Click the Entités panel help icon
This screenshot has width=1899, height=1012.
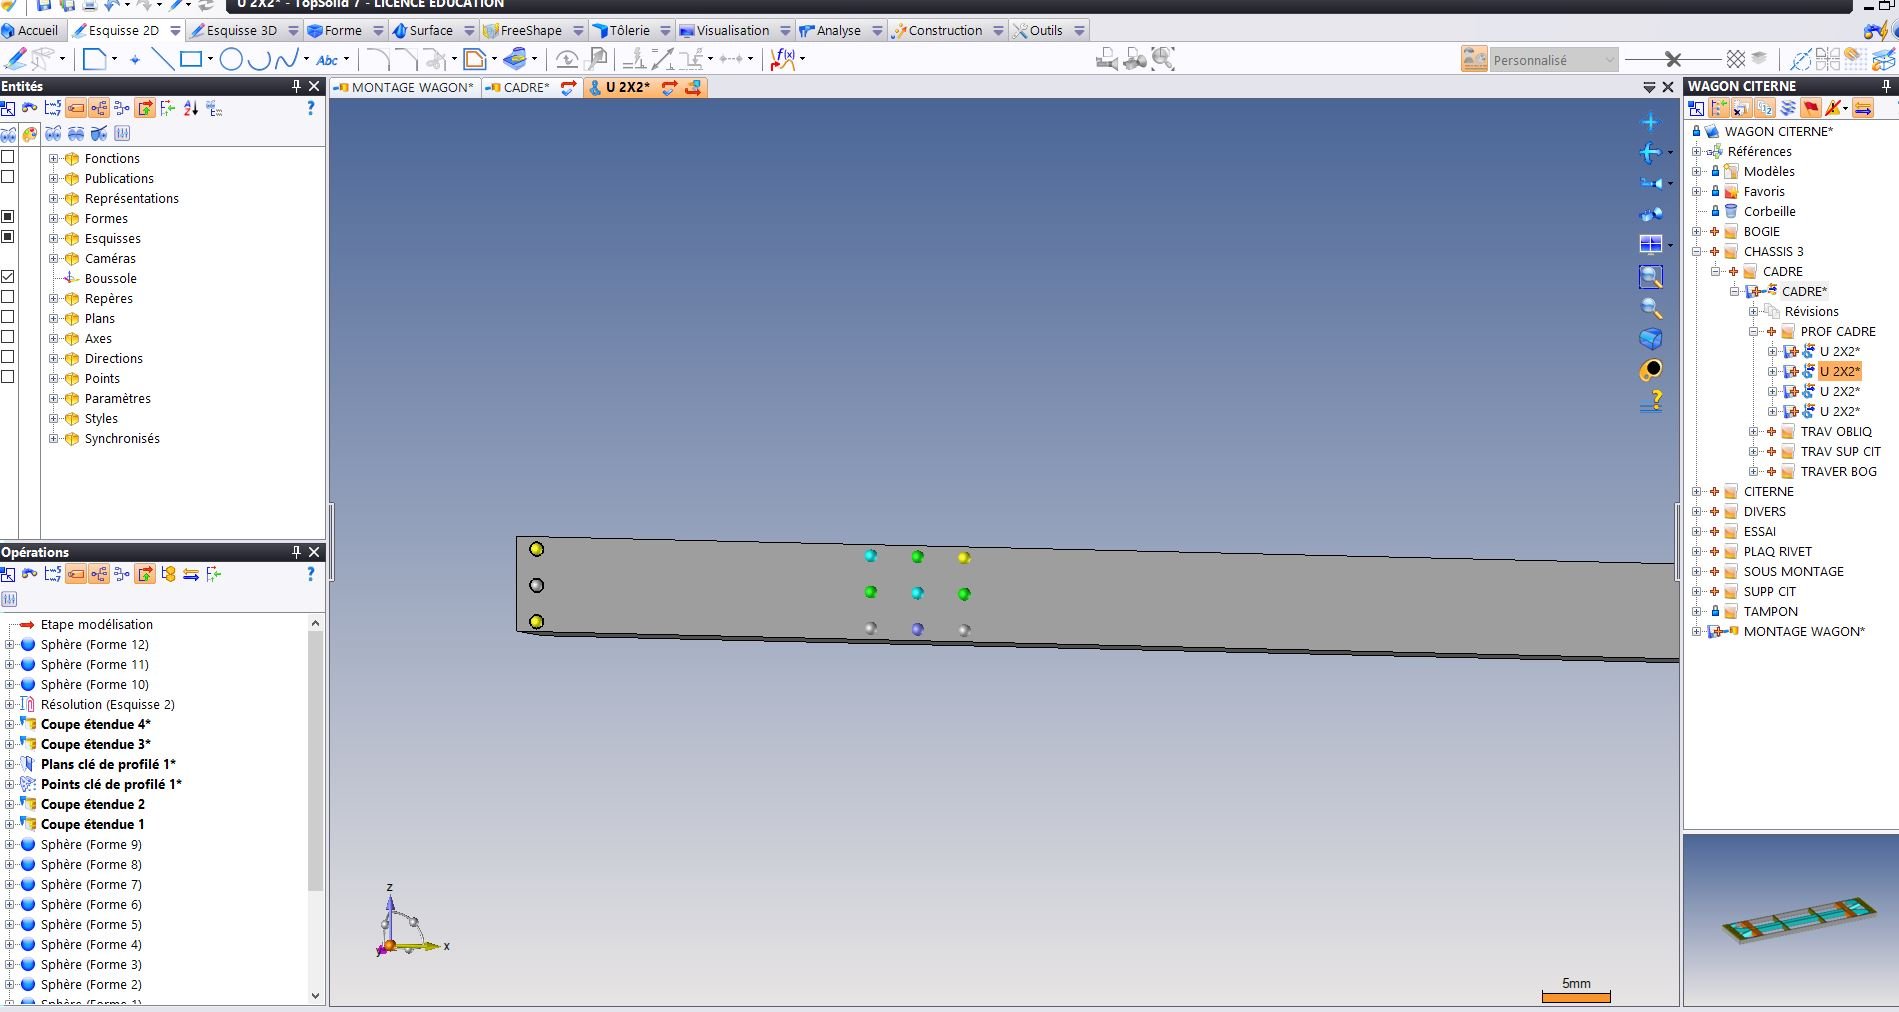(x=311, y=108)
